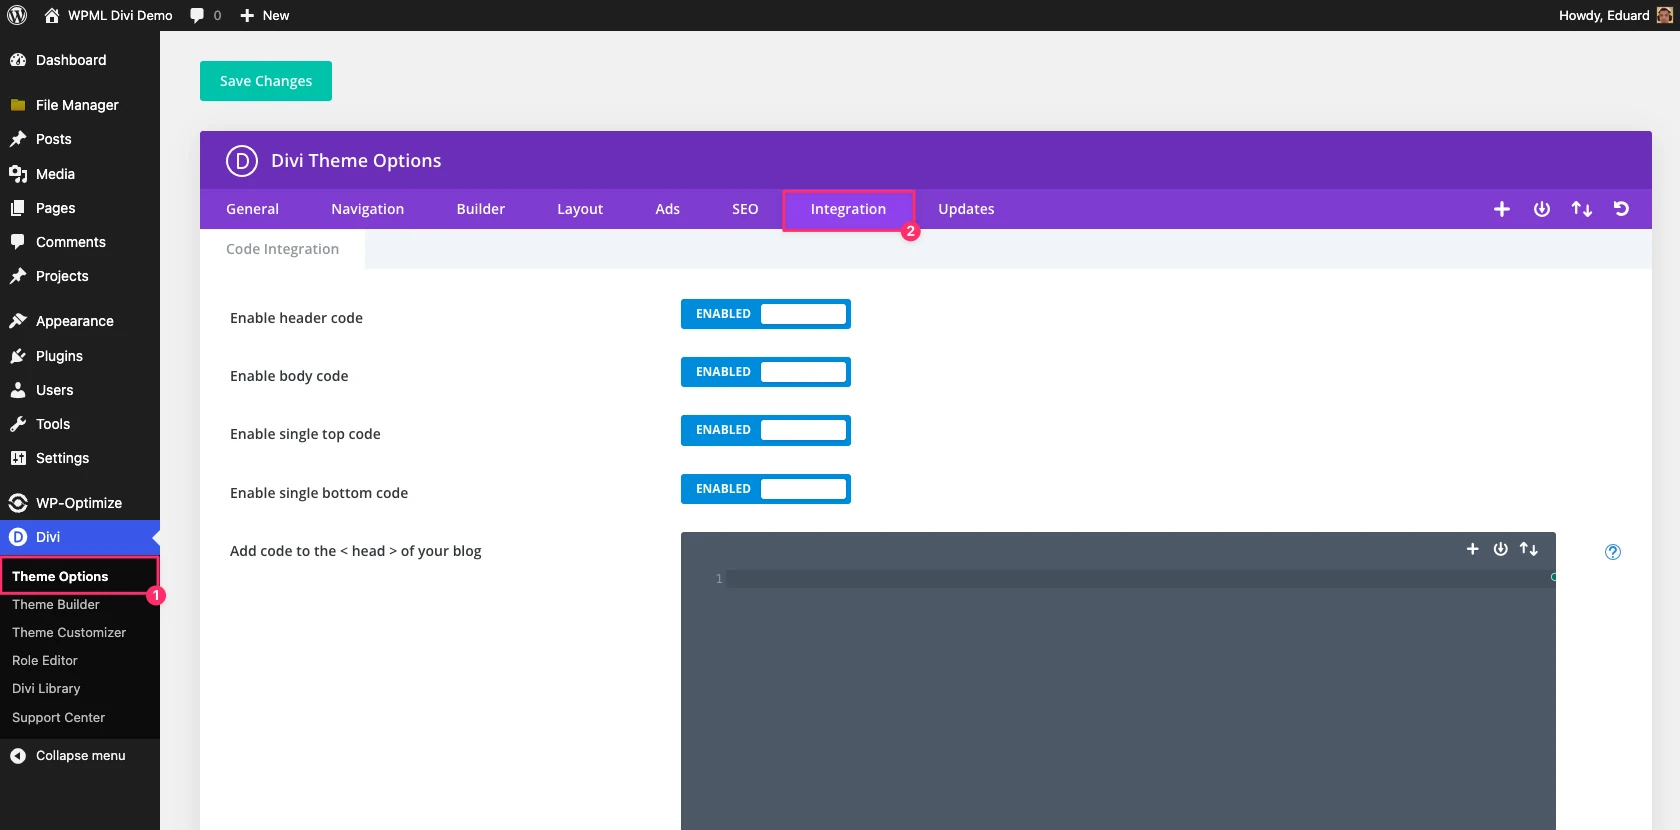
Task: Click the Users person icon
Action: click(x=17, y=390)
